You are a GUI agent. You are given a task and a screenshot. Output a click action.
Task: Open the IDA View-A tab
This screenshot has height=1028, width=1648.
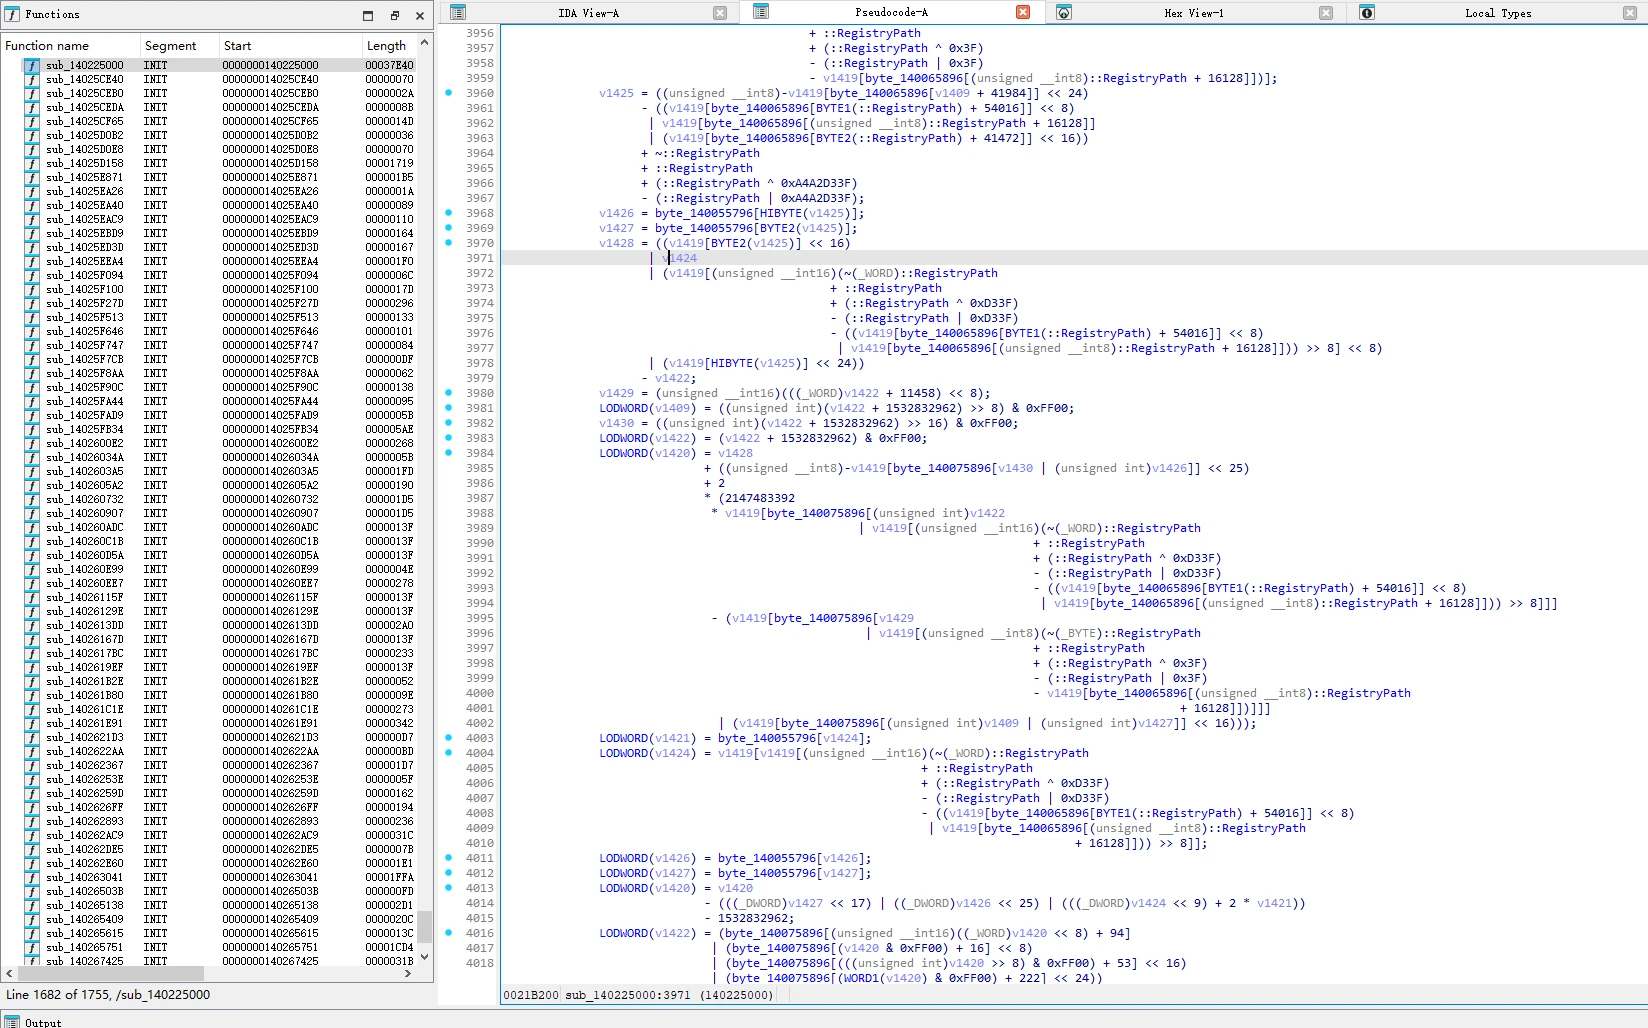click(x=588, y=13)
